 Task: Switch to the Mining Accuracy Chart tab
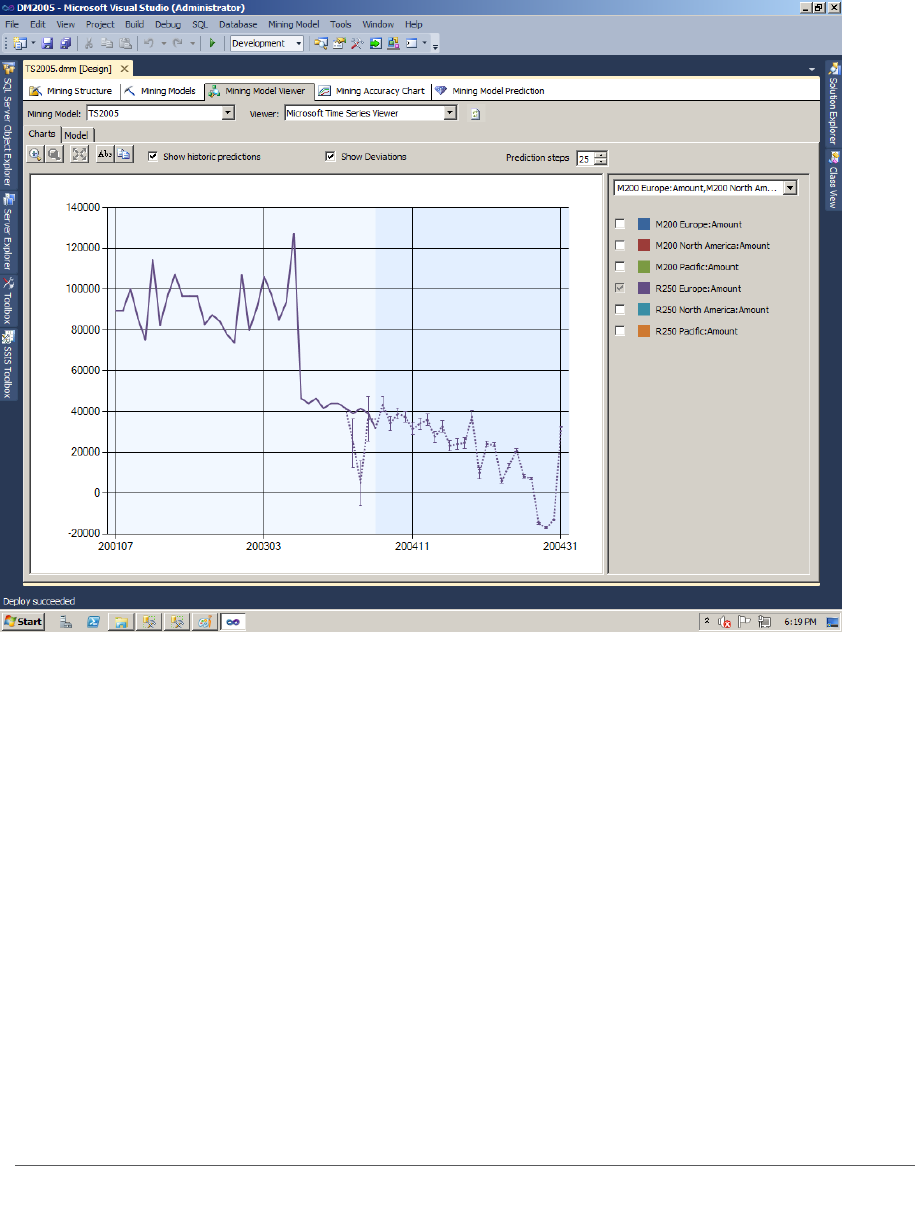coord(372,91)
